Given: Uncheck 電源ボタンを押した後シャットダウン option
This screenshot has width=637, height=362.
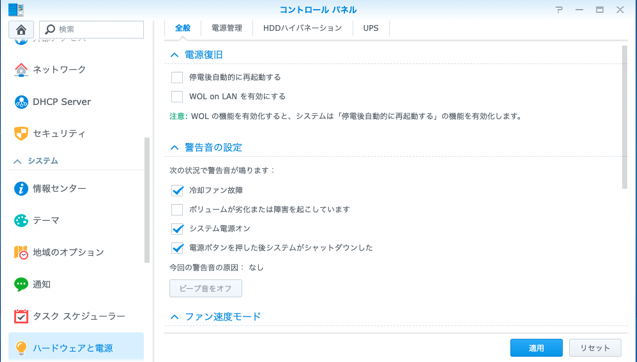Looking at the screenshot, I should coord(177,247).
